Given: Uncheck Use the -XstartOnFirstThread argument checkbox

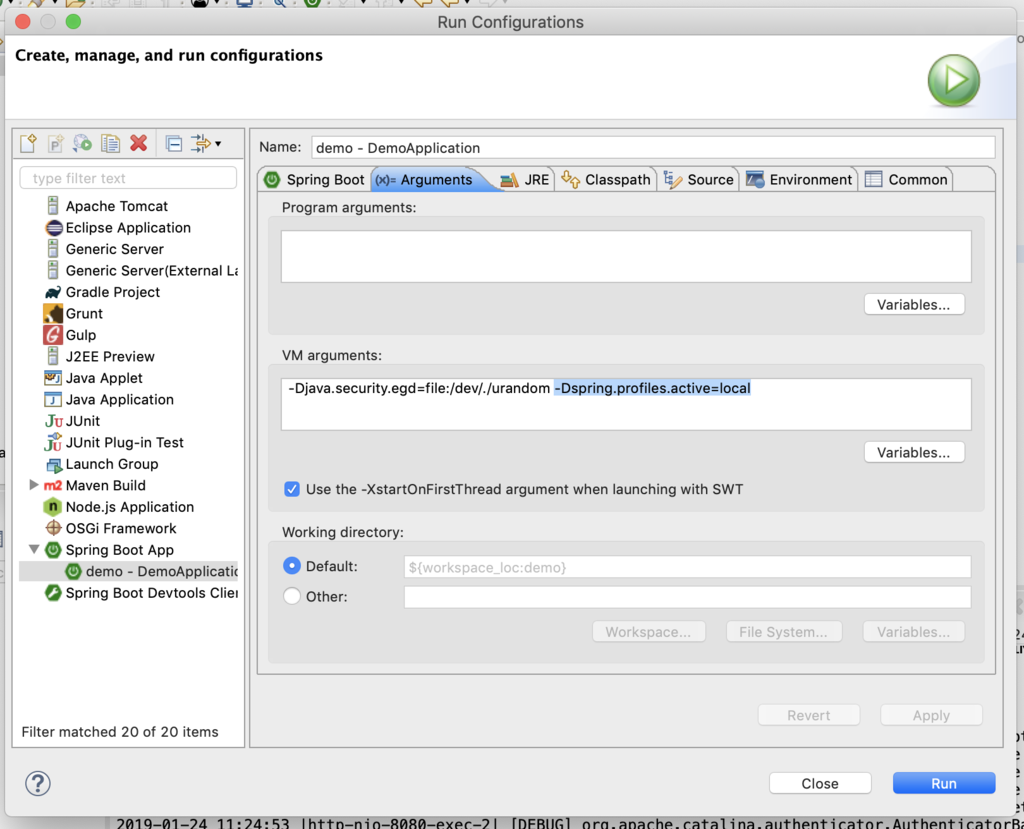Looking at the screenshot, I should [292, 489].
